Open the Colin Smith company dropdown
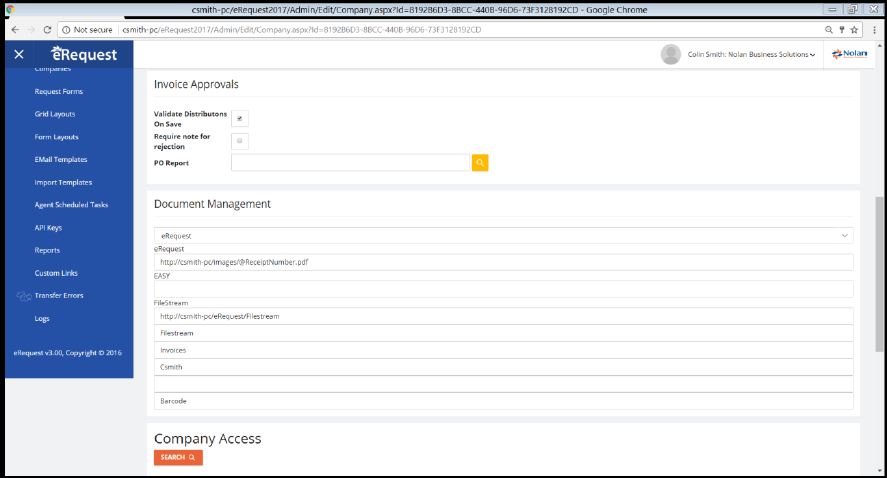This screenshot has width=887, height=478. [x=752, y=54]
